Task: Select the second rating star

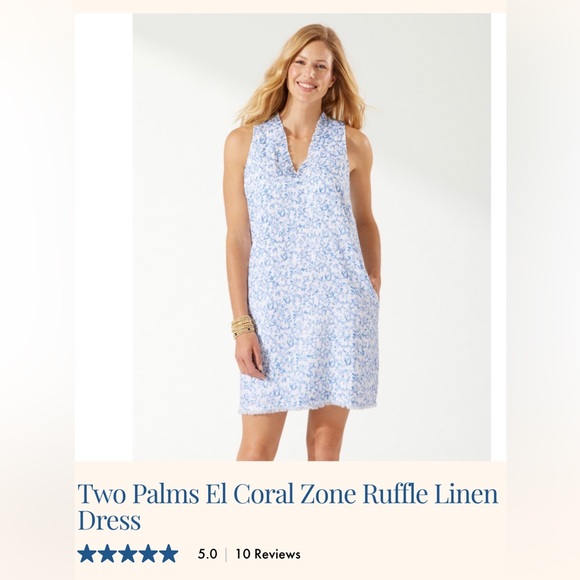Action: tap(107, 554)
